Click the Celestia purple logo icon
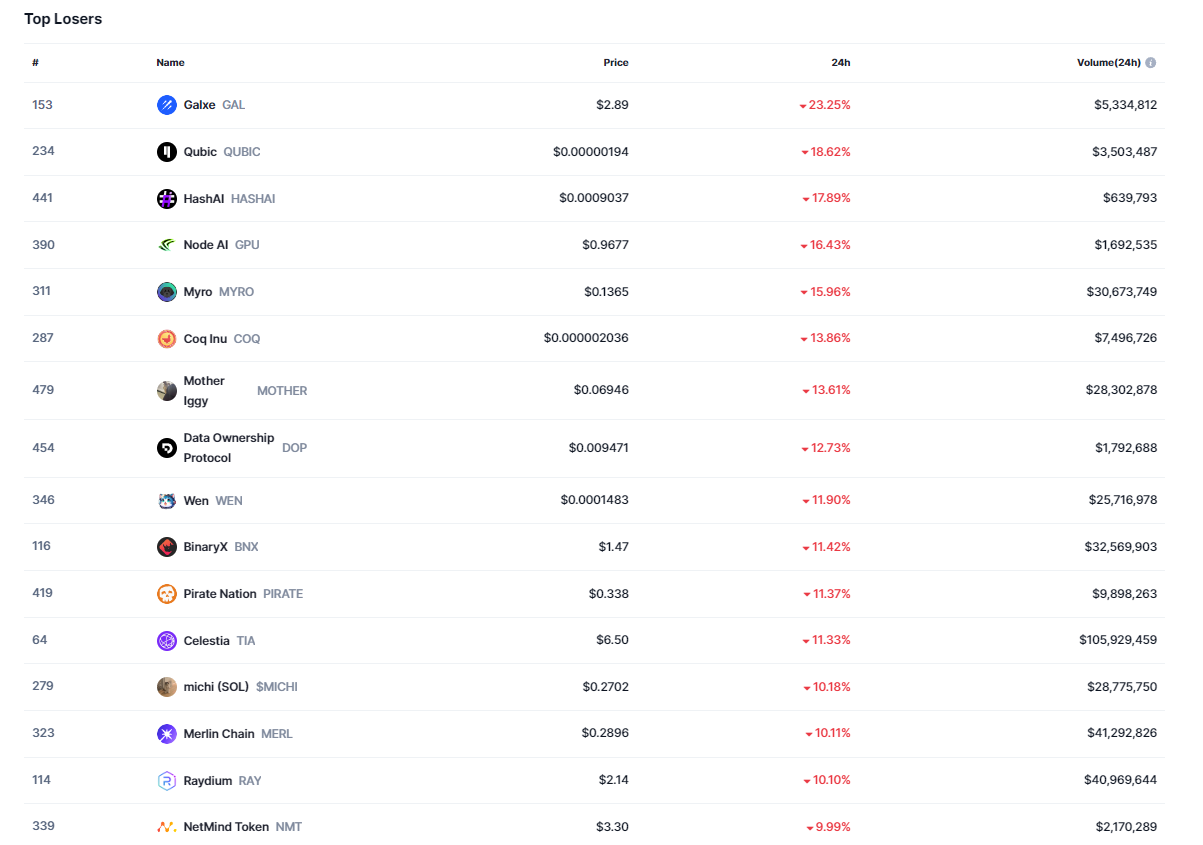Viewport: 1203px width, 845px height. point(167,641)
